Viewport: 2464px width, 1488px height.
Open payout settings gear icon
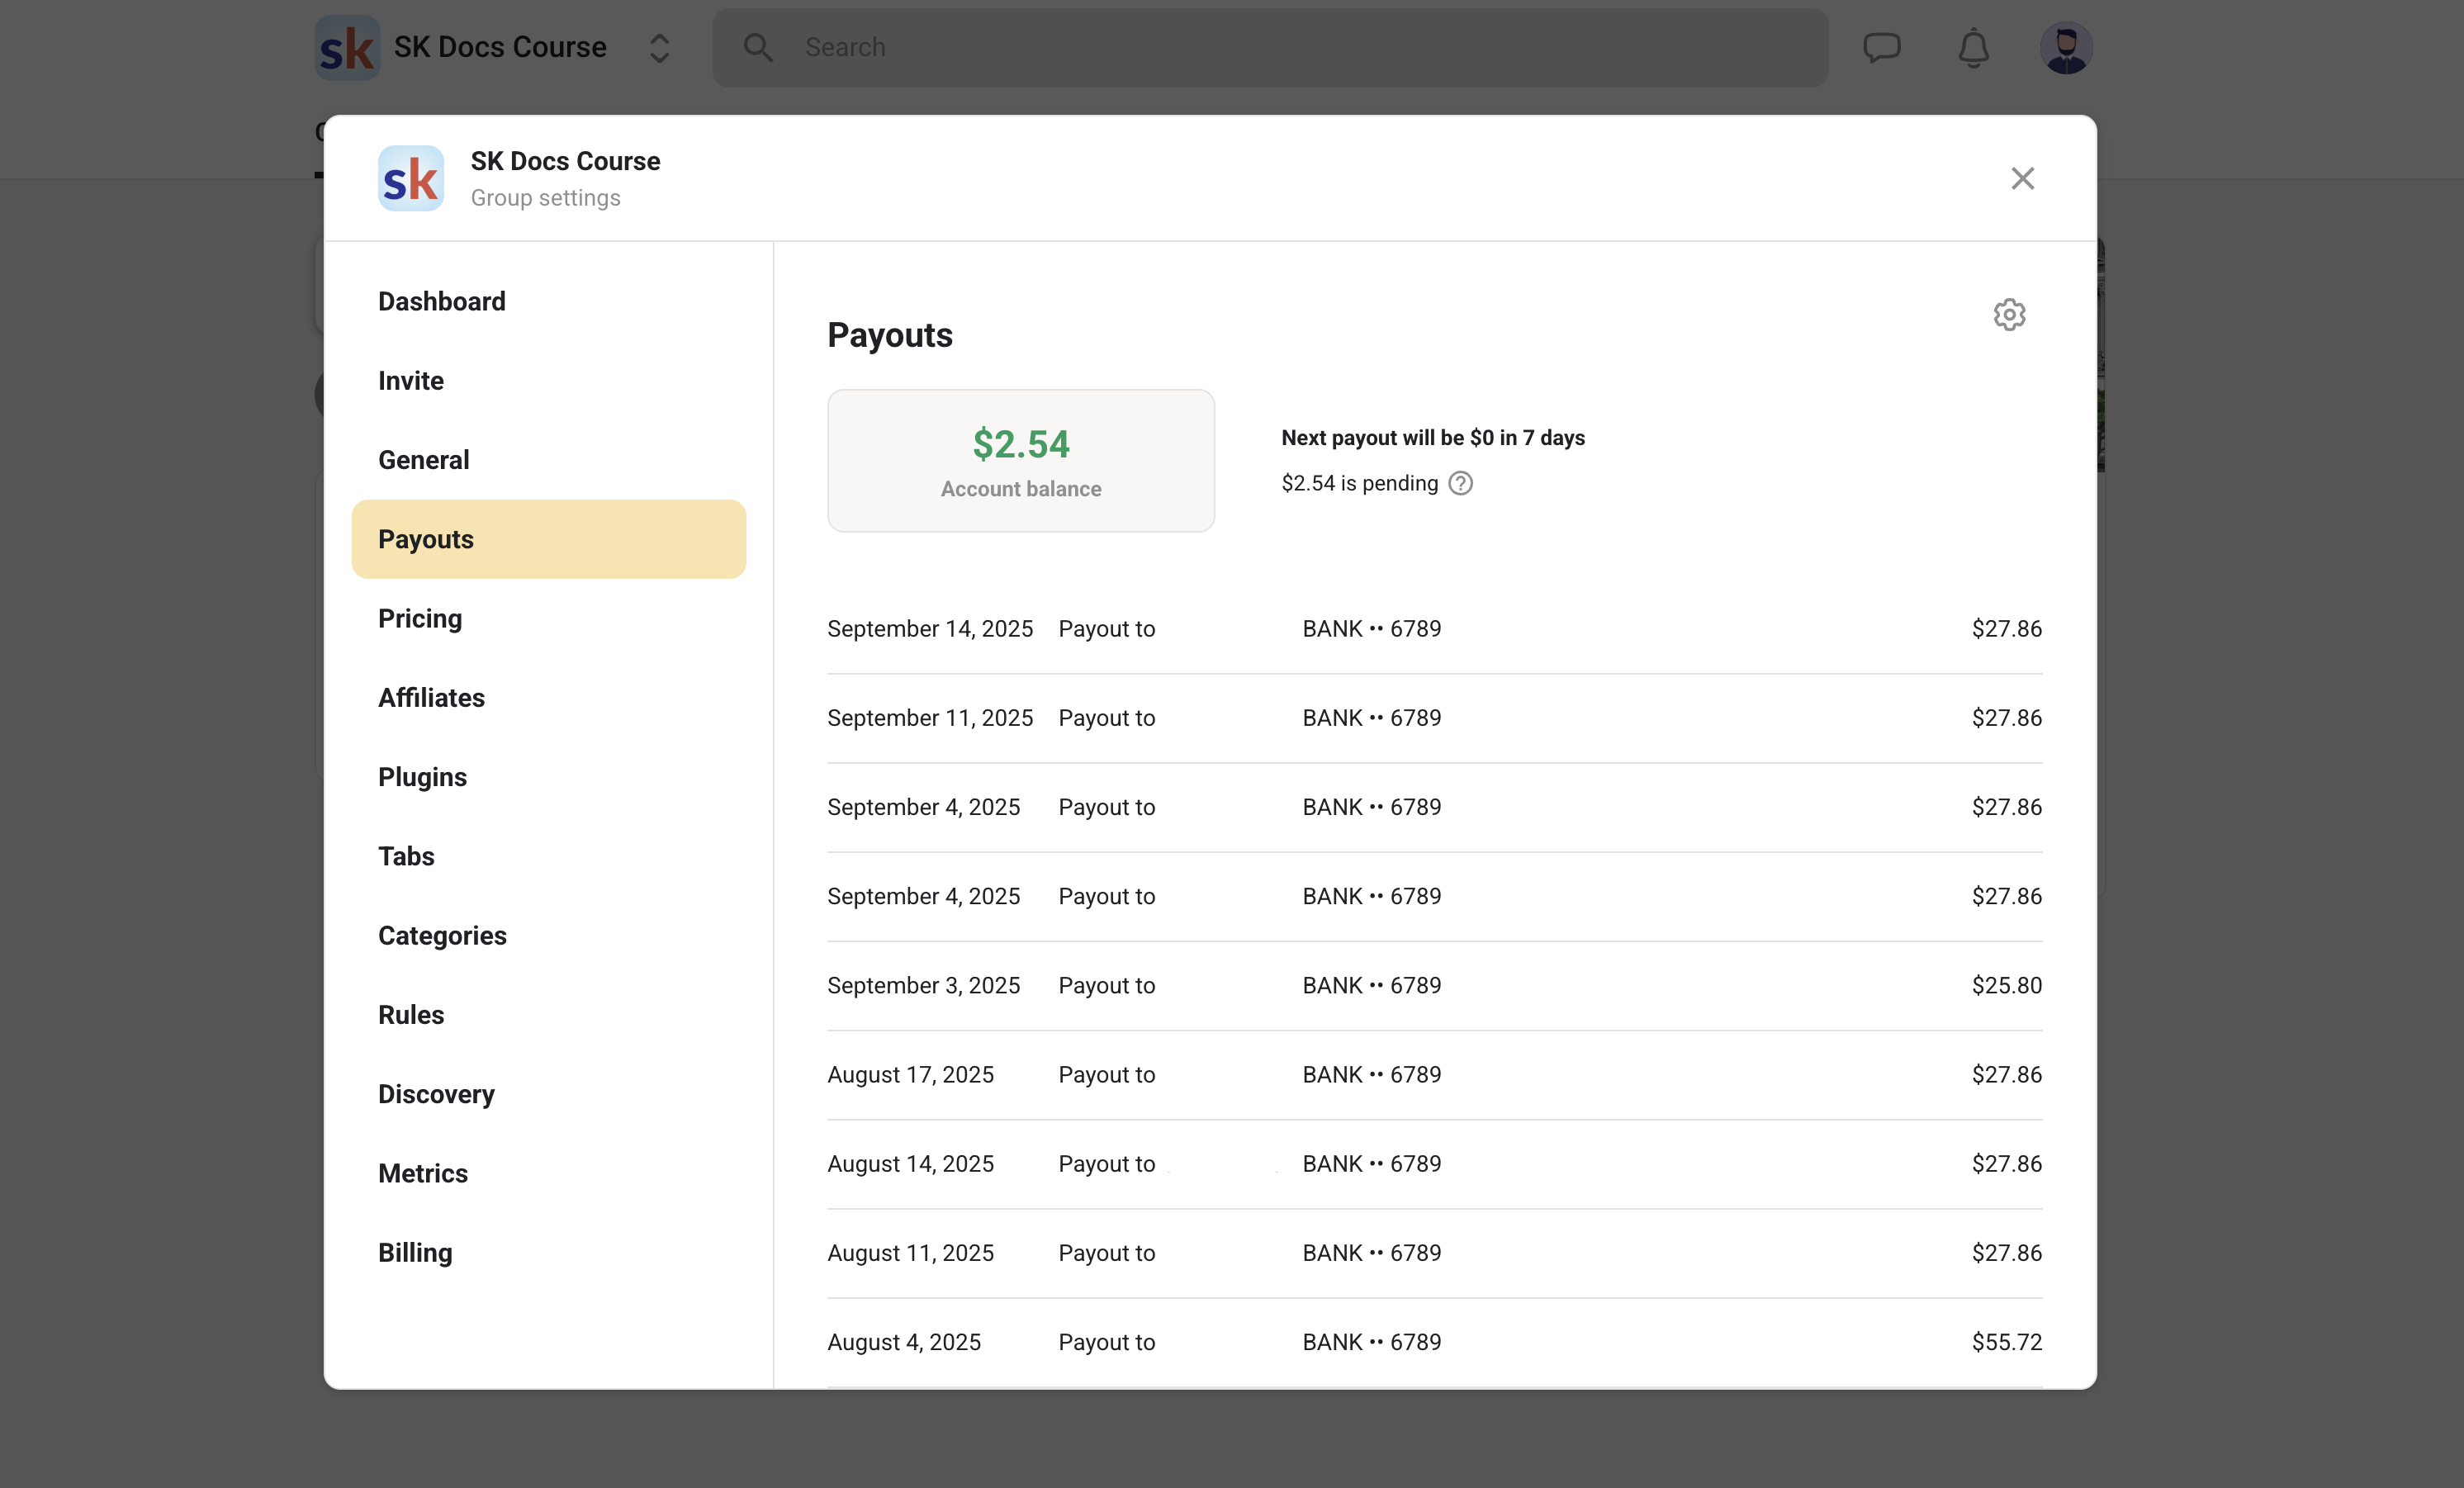click(x=2008, y=315)
